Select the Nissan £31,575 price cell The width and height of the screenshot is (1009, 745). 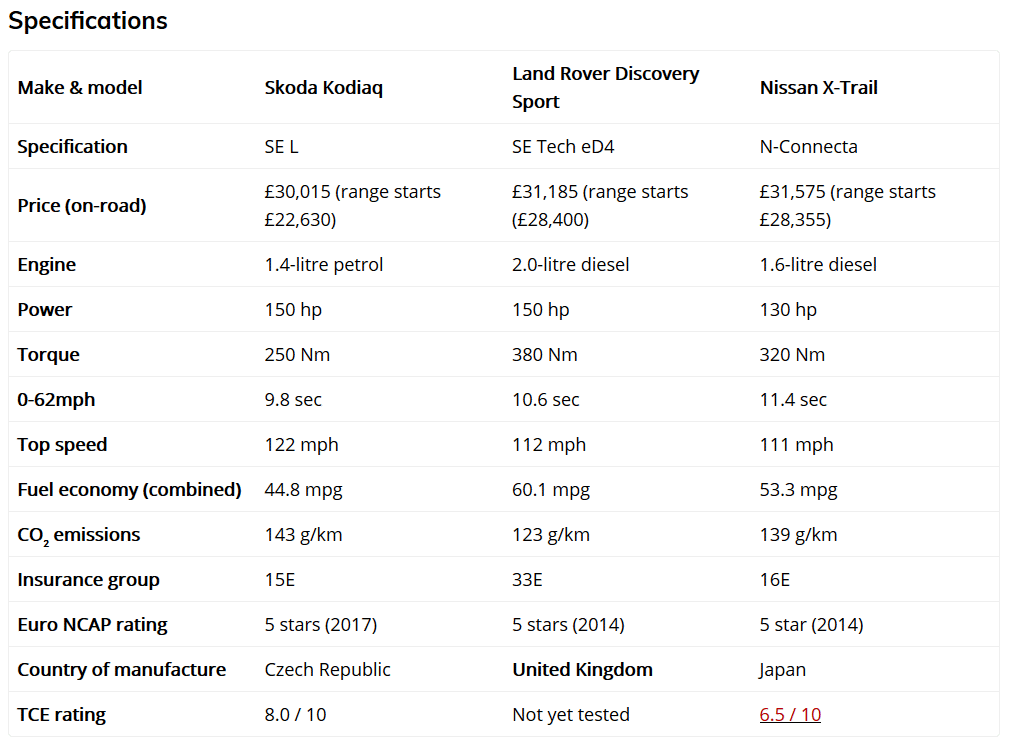(x=847, y=206)
